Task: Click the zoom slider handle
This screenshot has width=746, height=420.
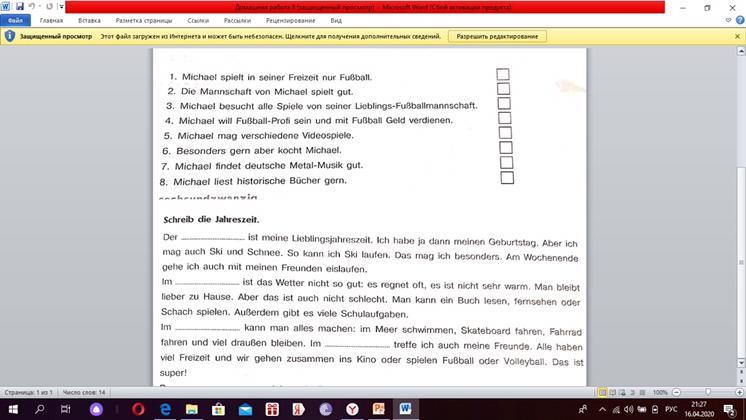Action: (x=708, y=392)
